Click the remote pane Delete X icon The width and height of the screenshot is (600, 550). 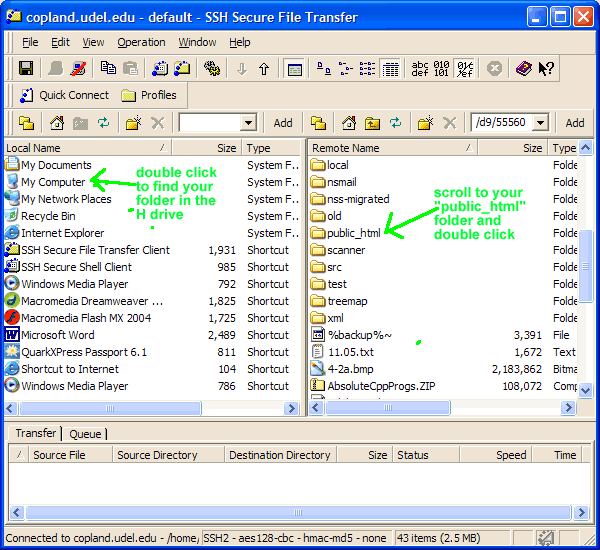click(x=450, y=123)
